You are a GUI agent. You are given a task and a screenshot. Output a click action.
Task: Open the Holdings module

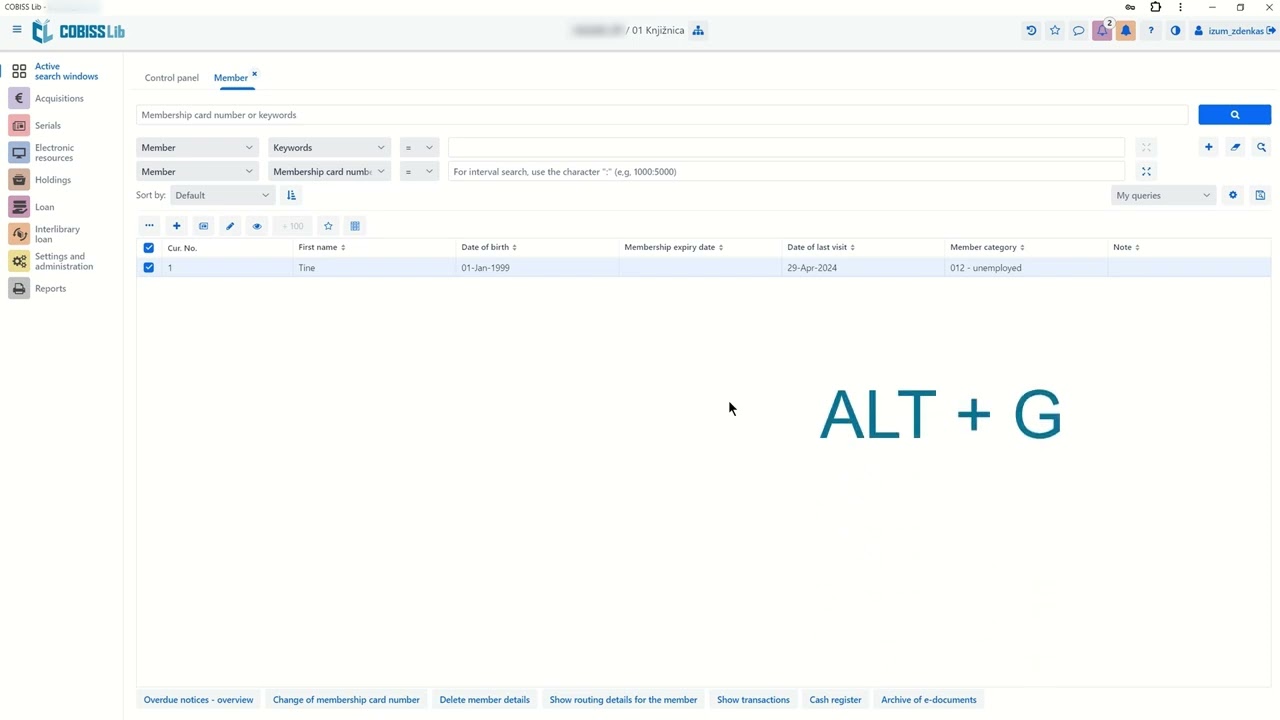pos(53,180)
